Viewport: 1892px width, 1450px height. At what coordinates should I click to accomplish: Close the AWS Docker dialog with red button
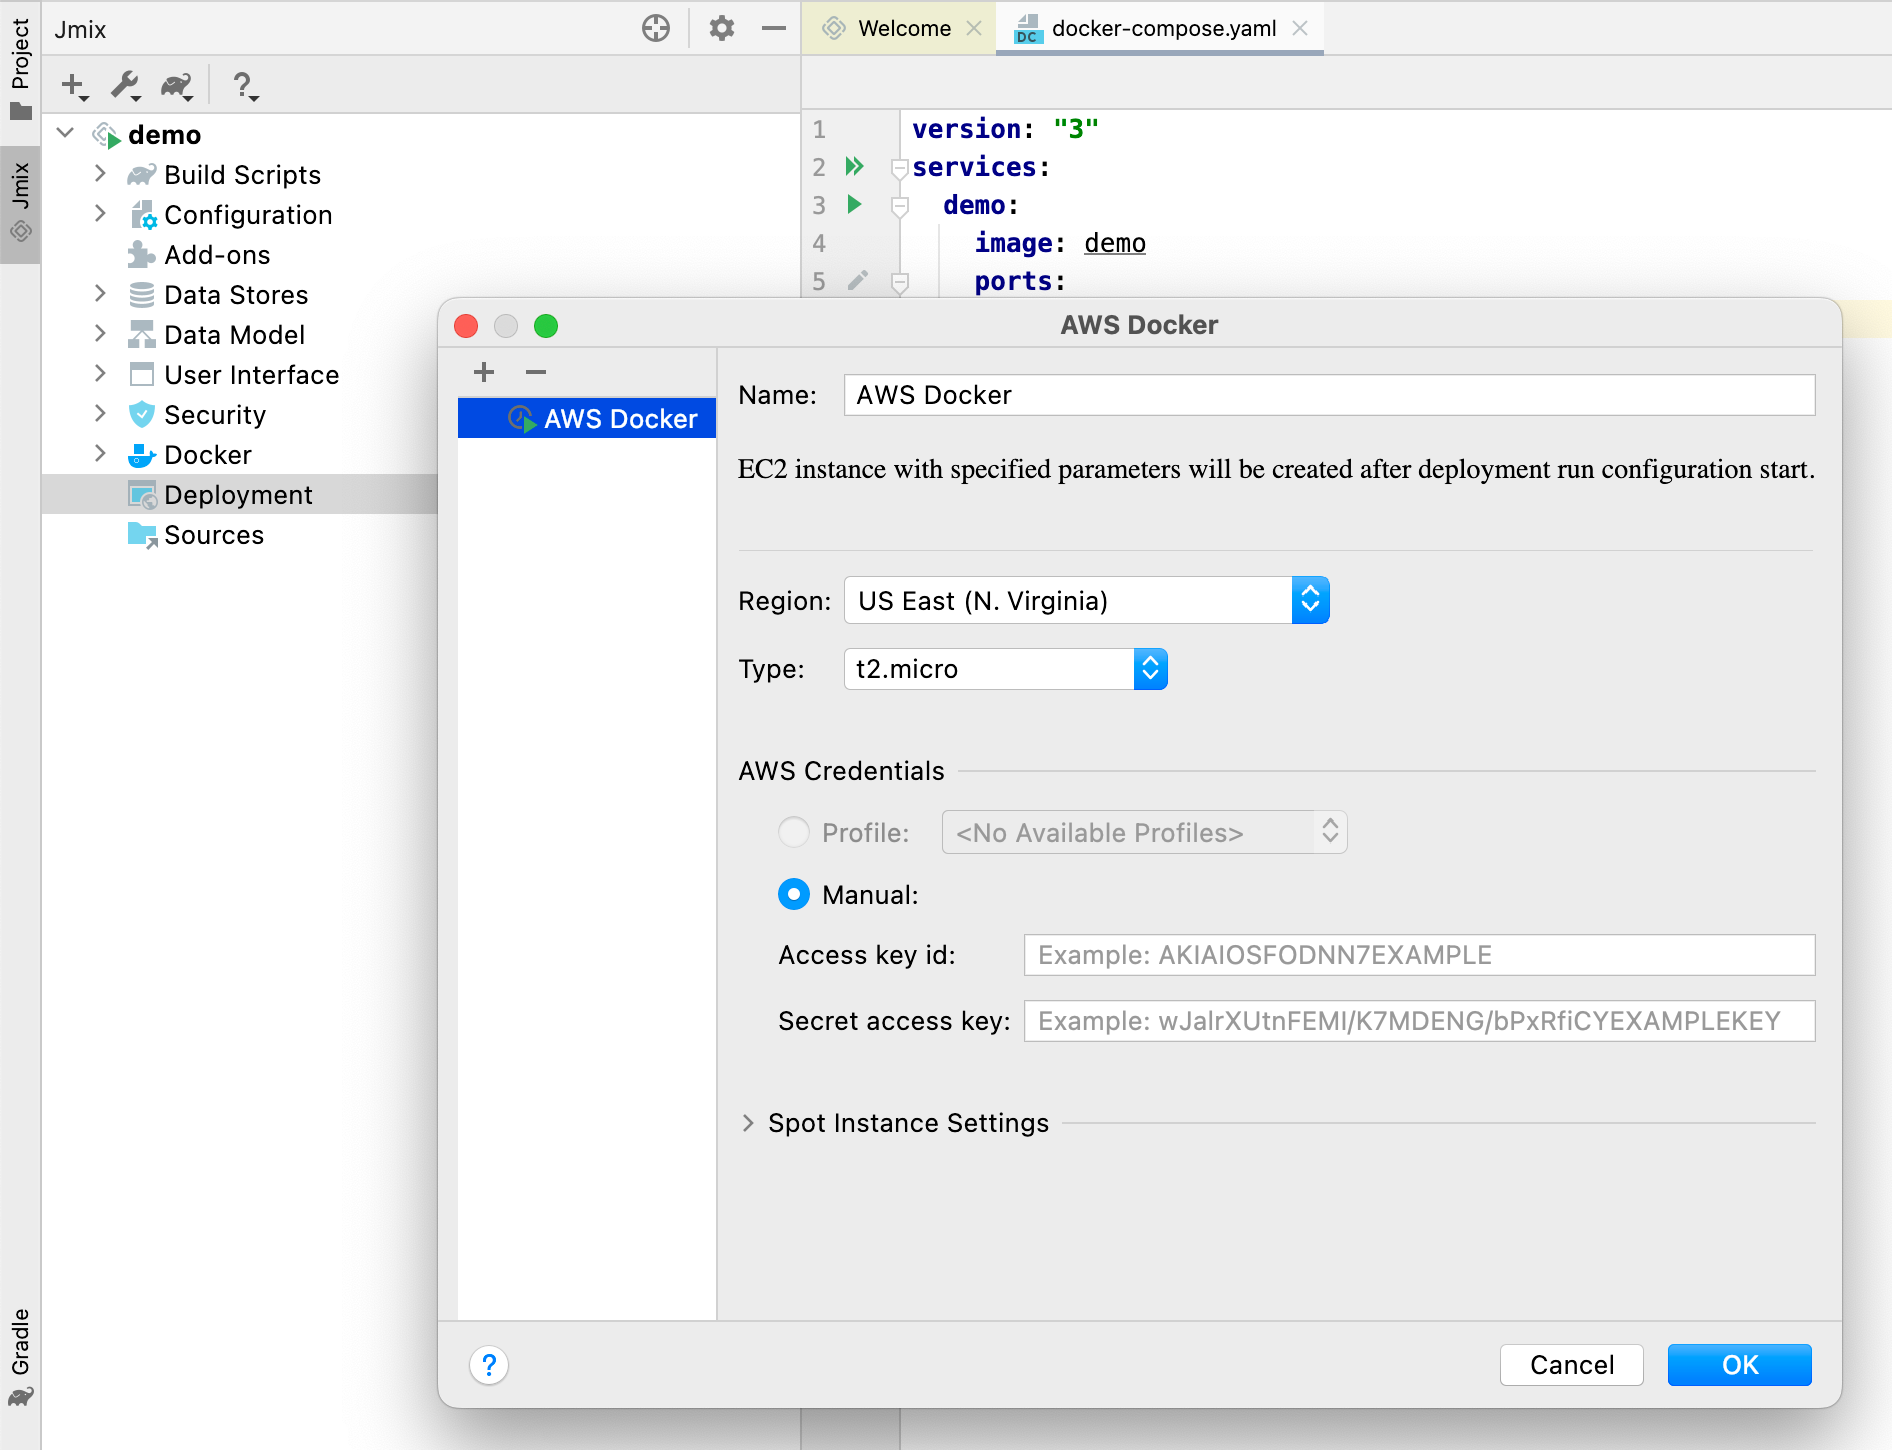point(466,326)
